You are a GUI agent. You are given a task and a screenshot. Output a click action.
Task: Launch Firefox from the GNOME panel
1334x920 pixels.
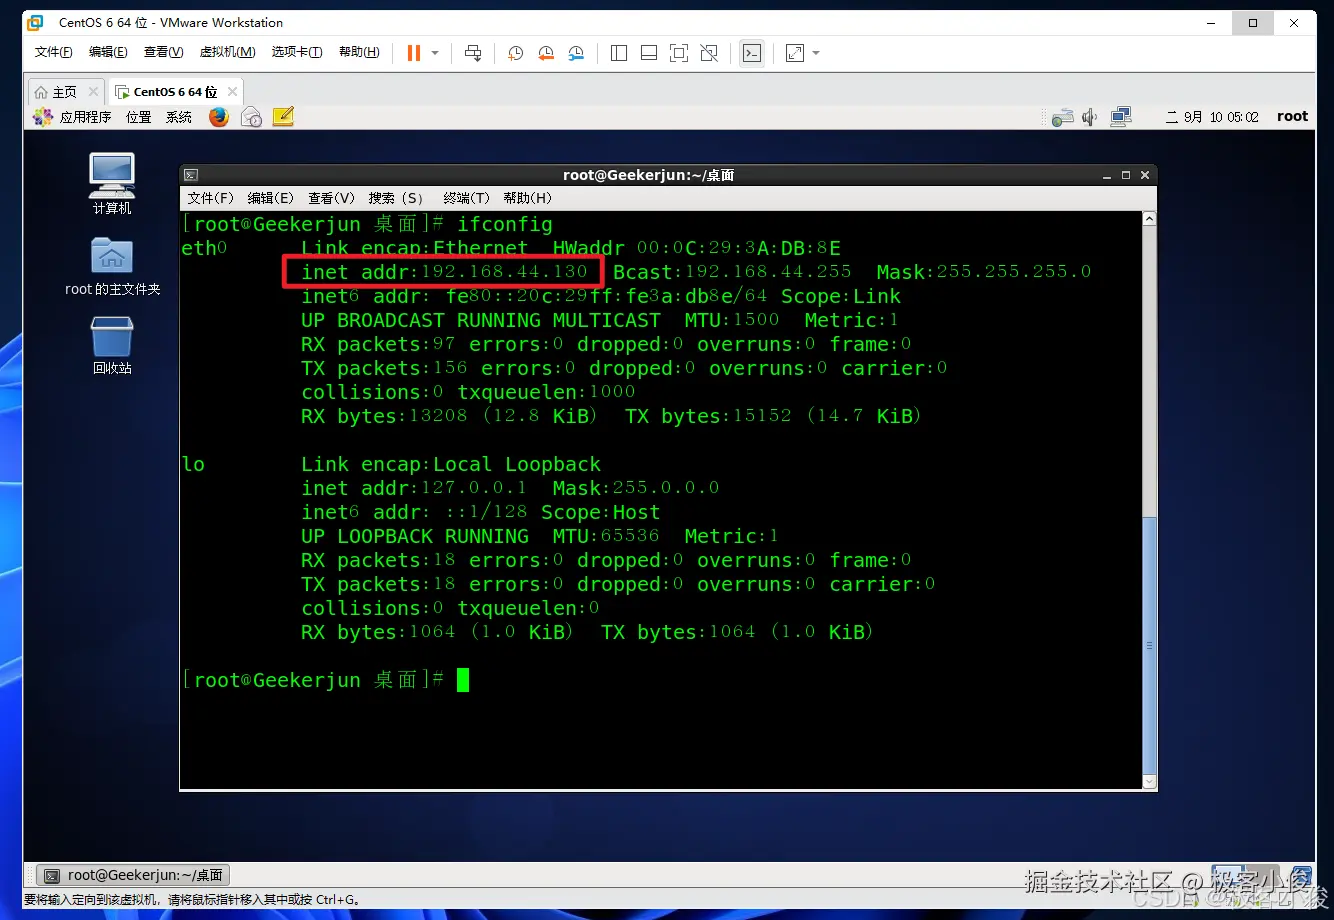click(x=219, y=117)
